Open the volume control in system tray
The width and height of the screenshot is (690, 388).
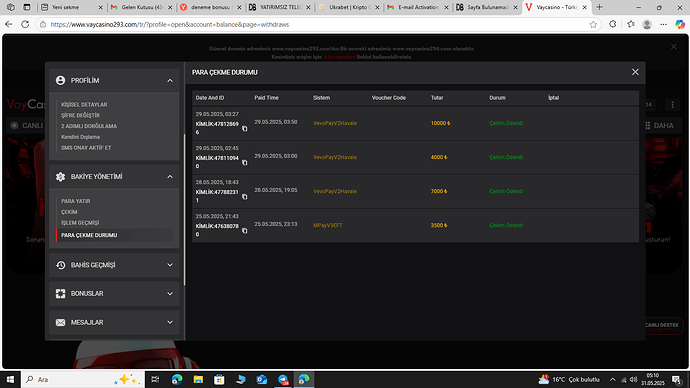tap(633, 379)
